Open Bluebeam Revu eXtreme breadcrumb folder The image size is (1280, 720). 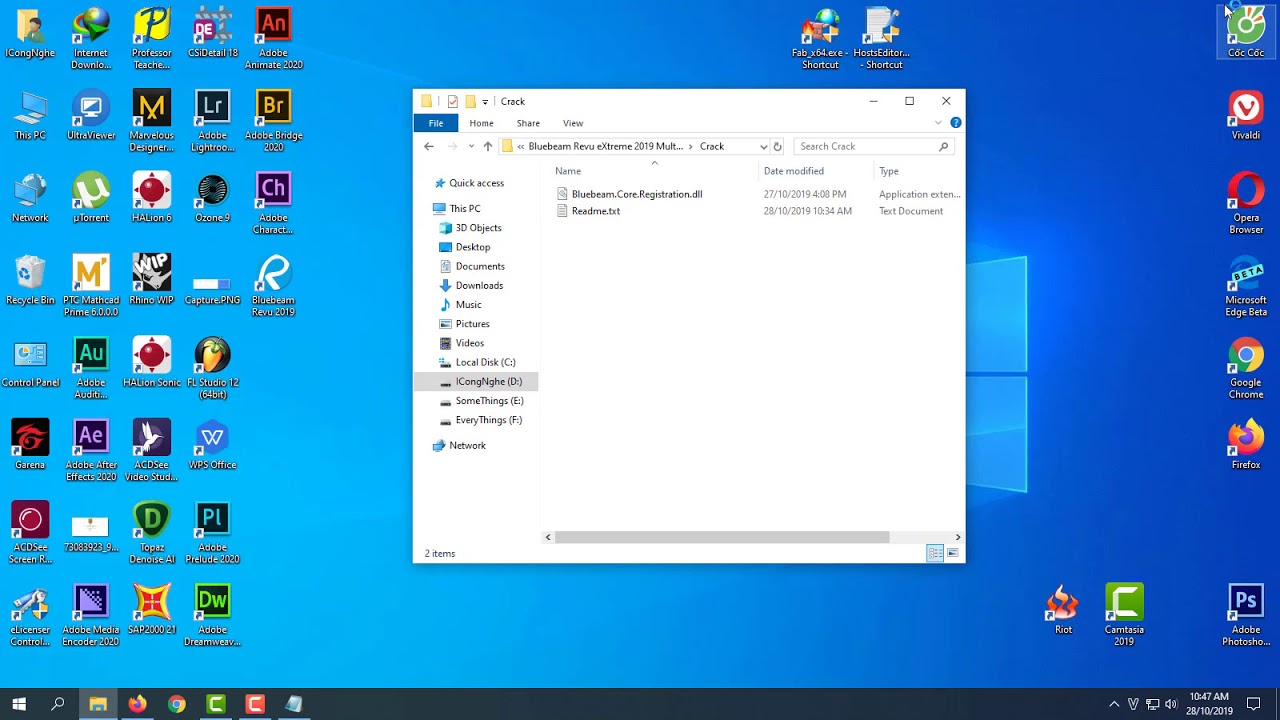coord(605,146)
